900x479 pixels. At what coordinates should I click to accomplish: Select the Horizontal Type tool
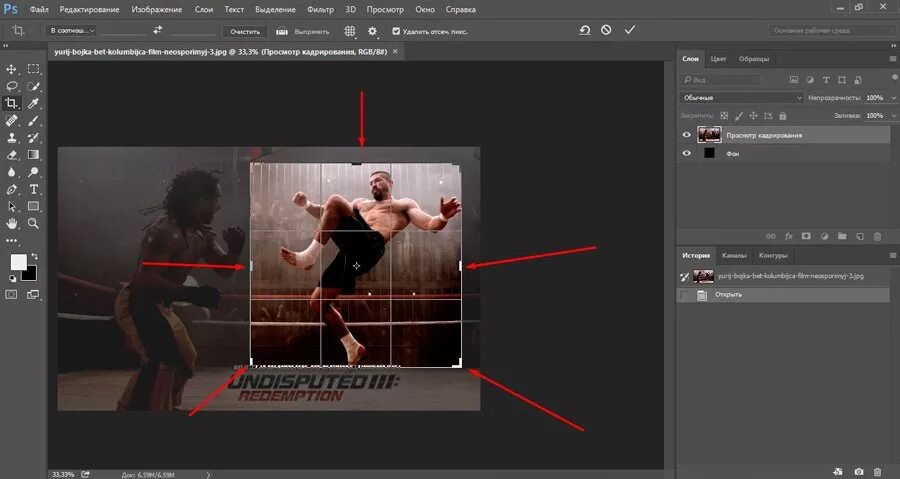click(x=33, y=189)
